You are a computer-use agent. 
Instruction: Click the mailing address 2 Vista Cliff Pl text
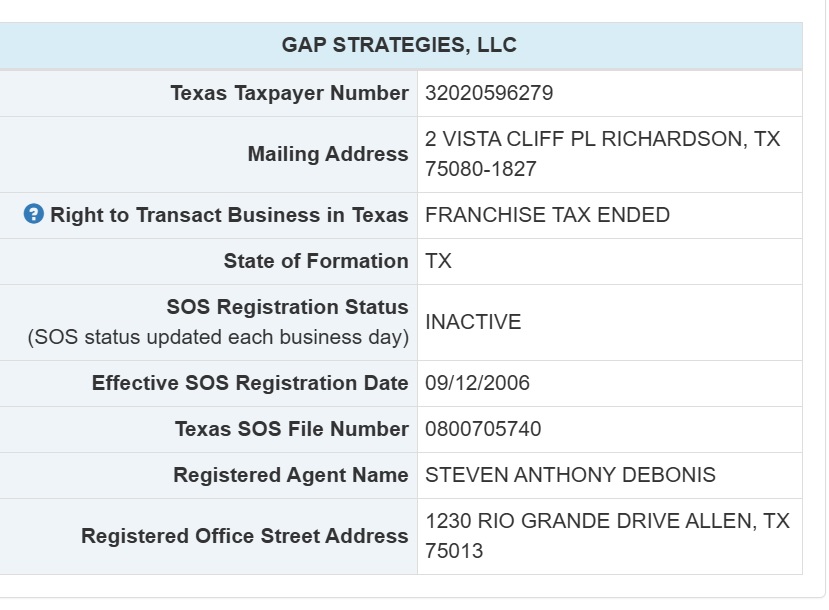pos(603,154)
